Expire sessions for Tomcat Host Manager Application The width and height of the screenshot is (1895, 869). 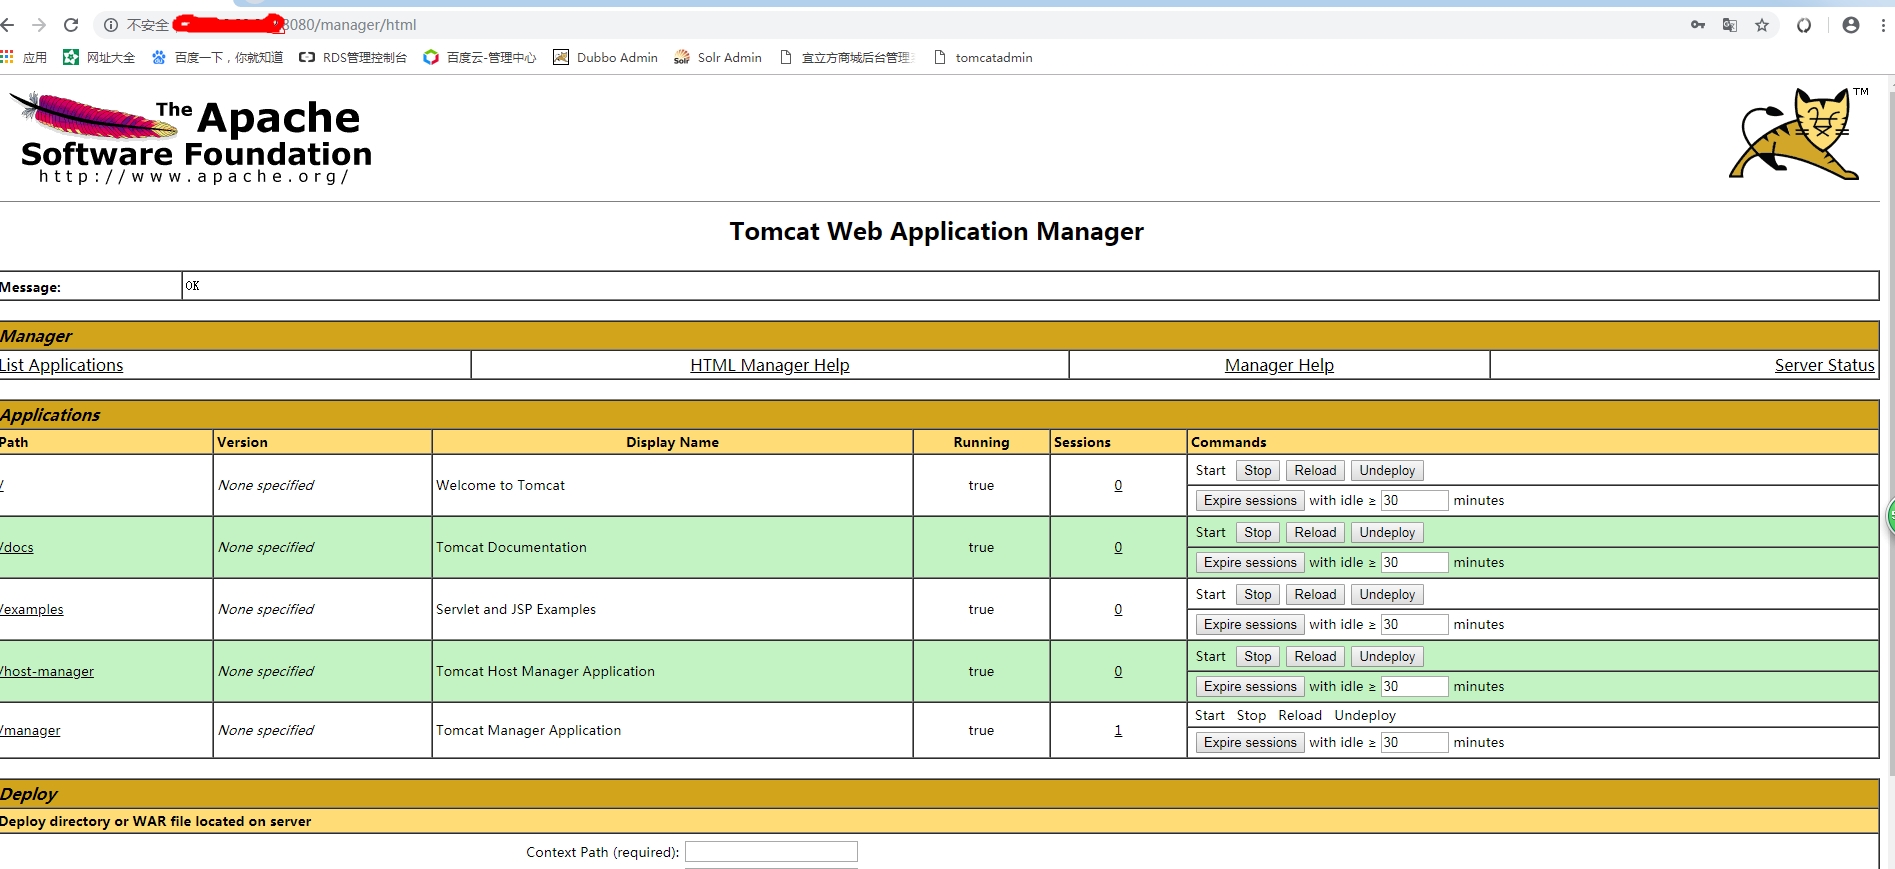(1250, 686)
